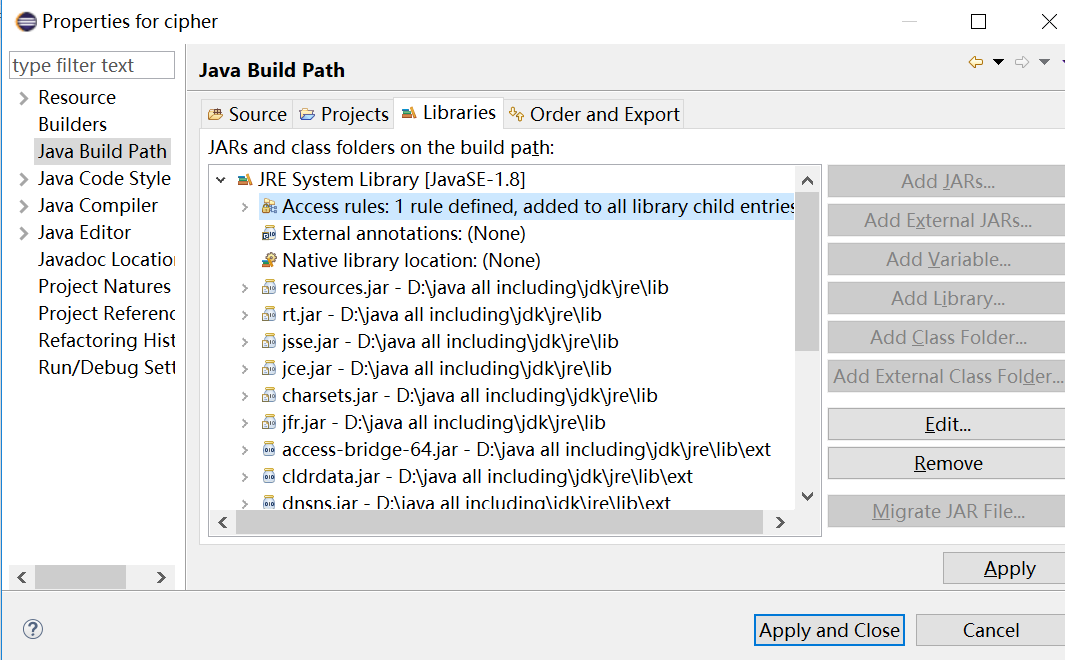Switch to the Source tab
Image resolution: width=1065 pixels, height=660 pixels.
click(x=247, y=114)
